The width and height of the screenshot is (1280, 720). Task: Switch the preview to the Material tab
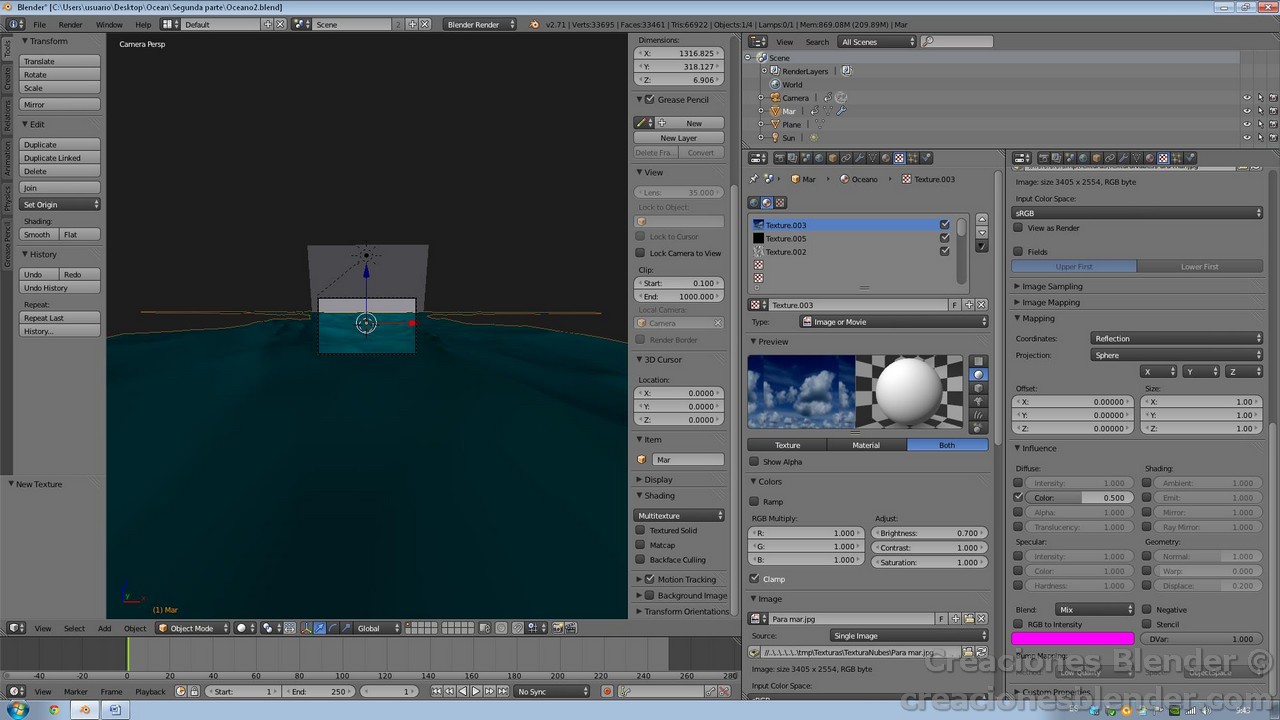click(x=866, y=445)
